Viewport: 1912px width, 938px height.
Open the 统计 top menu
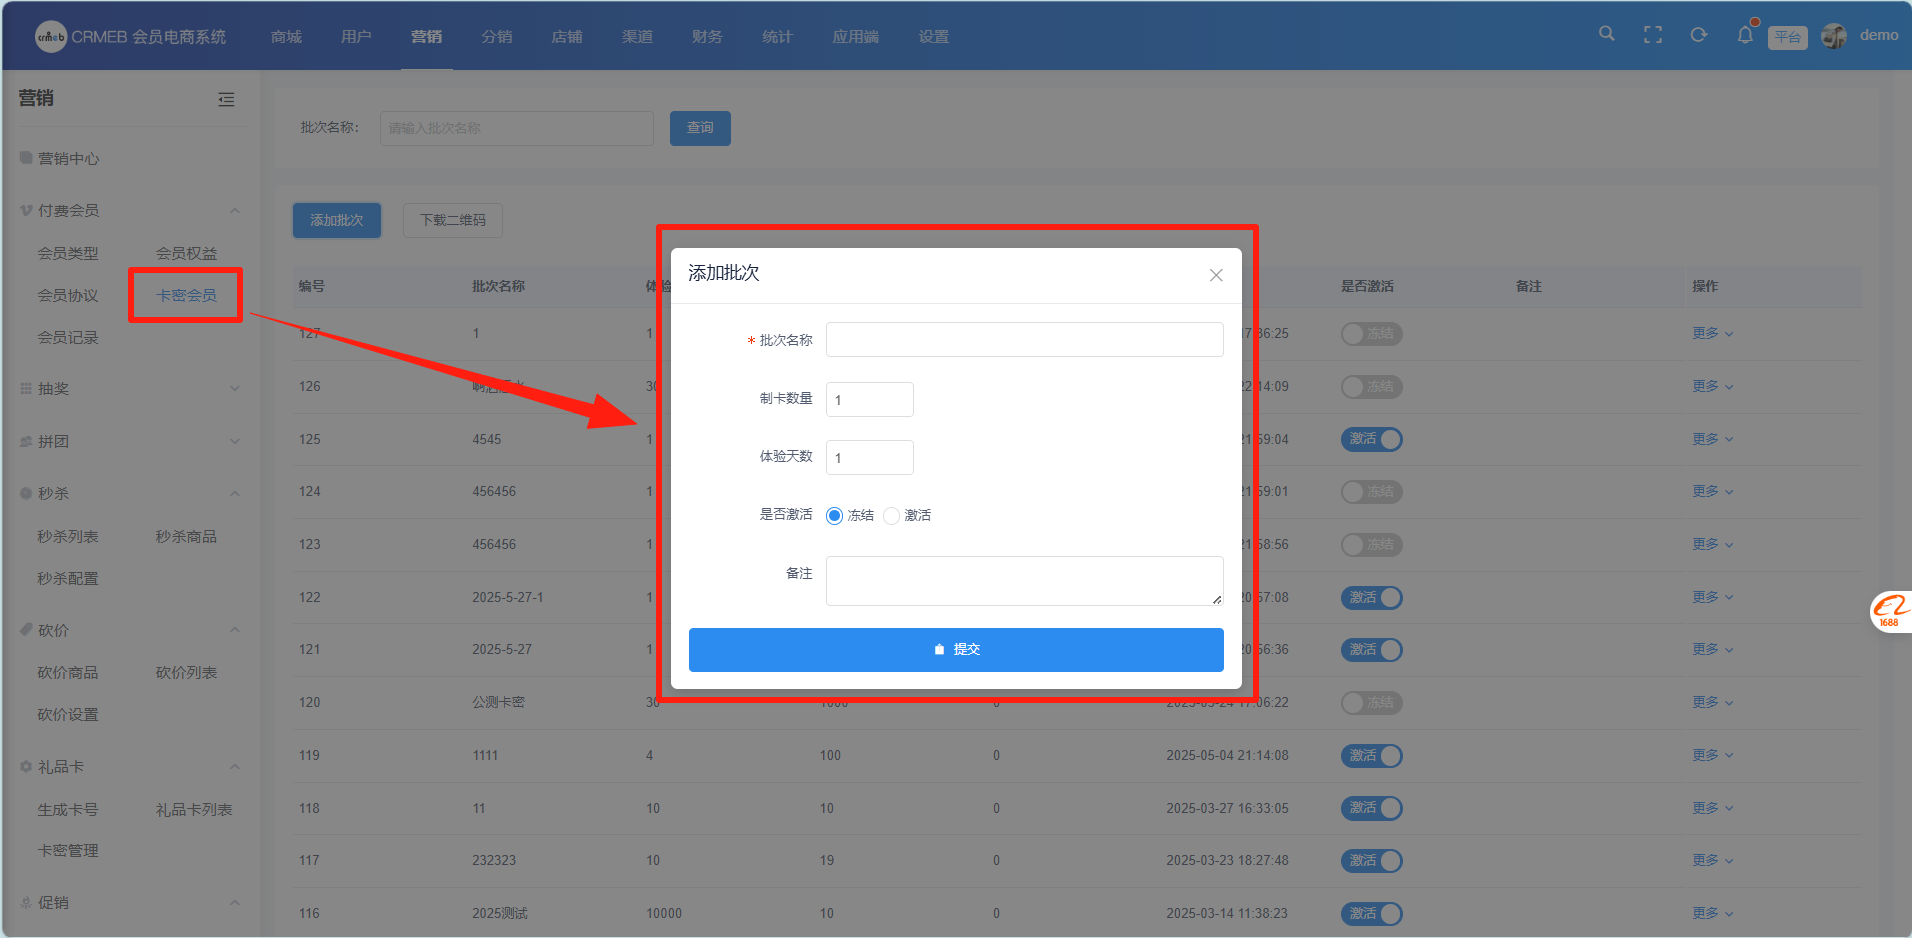click(x=777, y=36)
